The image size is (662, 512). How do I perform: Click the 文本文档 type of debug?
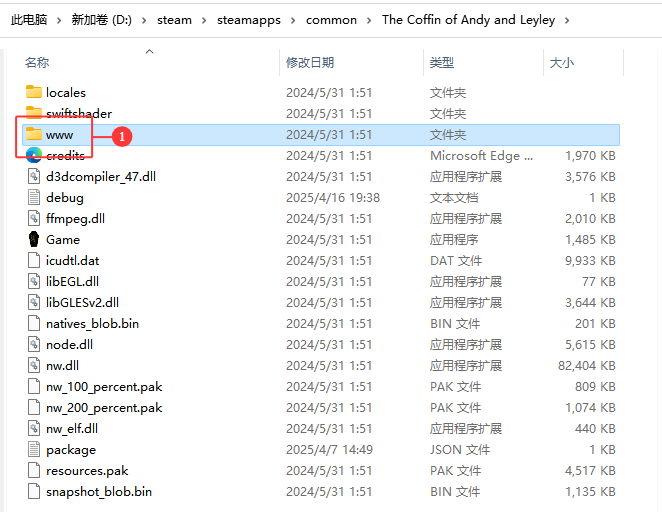(x=454, y=198)
